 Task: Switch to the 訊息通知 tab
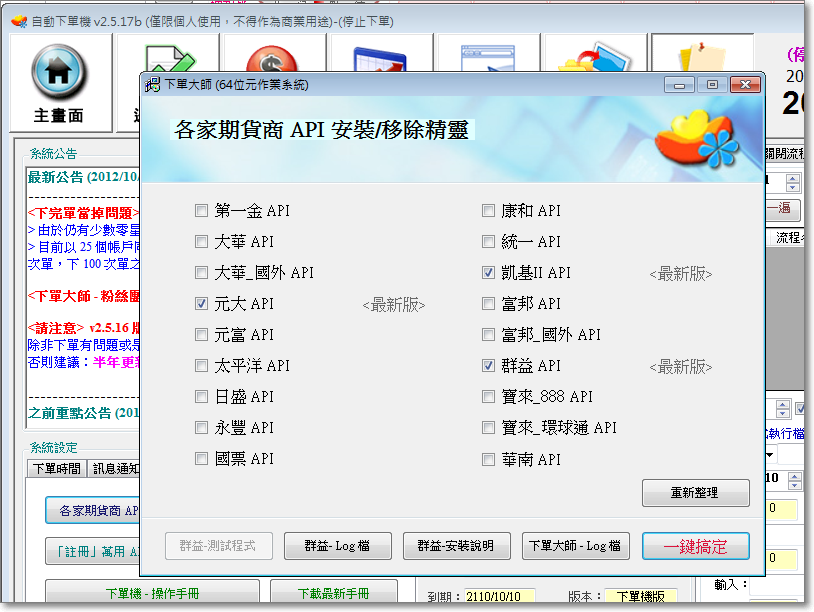click(x=115, y=469)
